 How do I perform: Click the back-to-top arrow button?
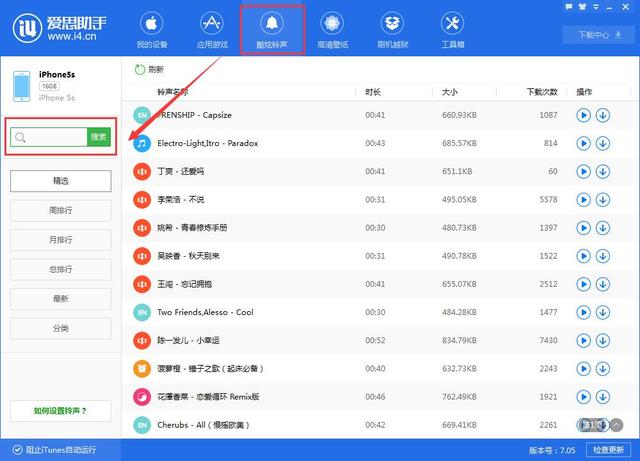click(617, 425)
